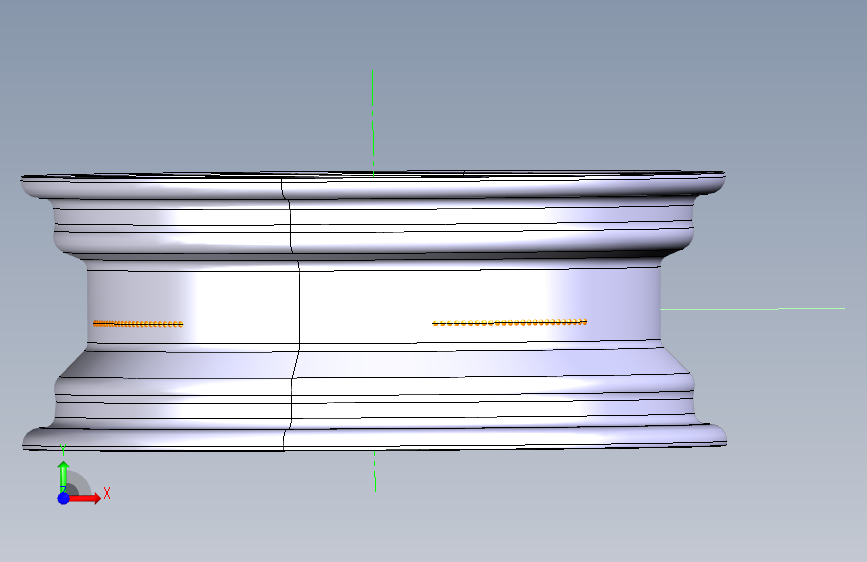
Task: Select the bottom outer flange of the rim
Action: pyautogui.click(x=374, y=437)
